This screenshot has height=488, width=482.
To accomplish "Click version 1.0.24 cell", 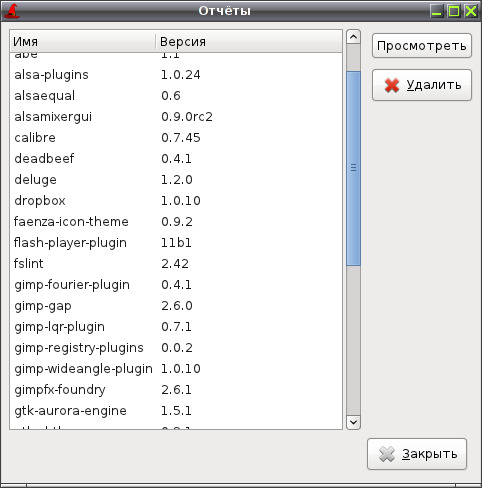I will 181,75.
